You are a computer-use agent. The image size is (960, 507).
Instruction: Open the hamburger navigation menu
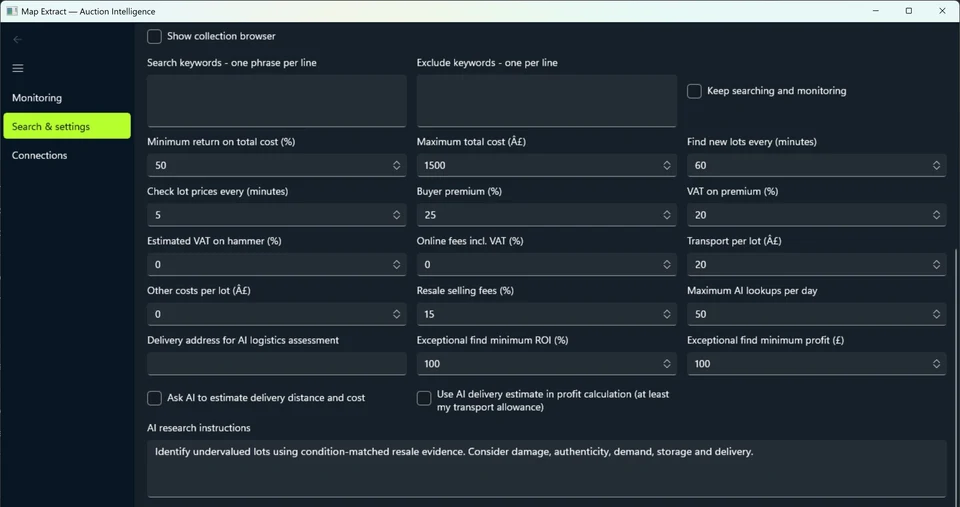18,68
